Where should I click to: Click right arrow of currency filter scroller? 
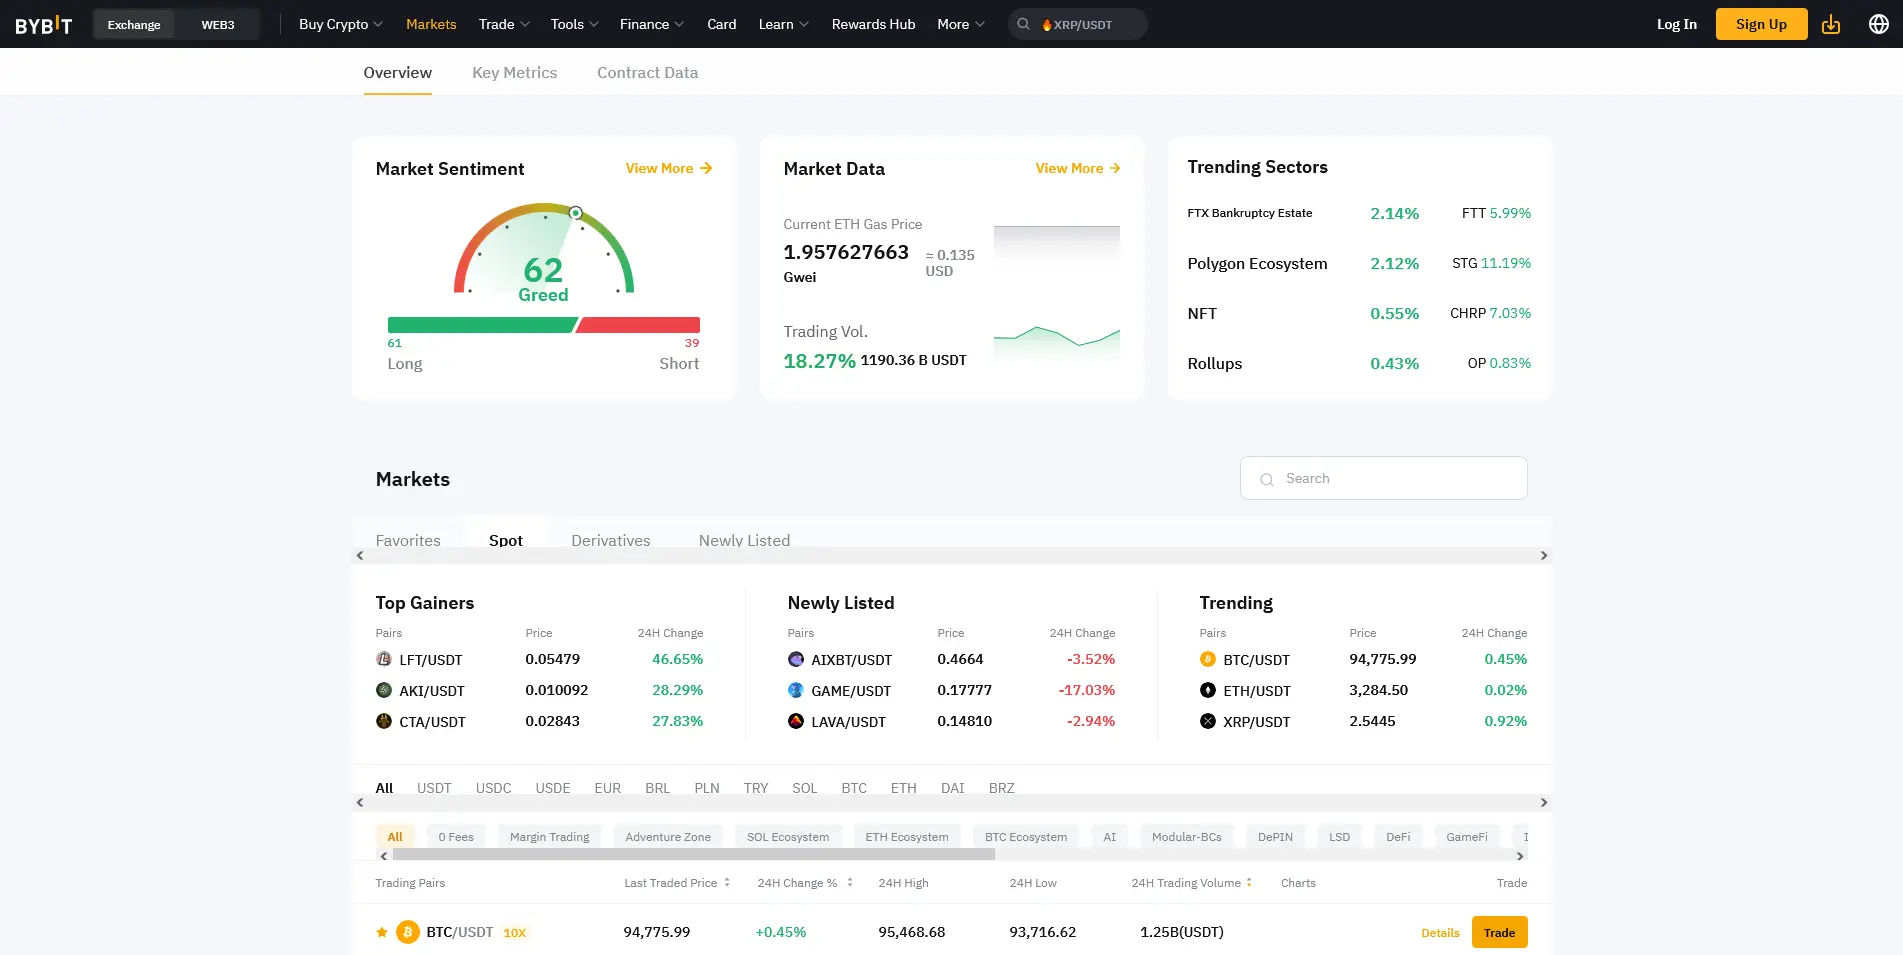tap(1544, 802)
